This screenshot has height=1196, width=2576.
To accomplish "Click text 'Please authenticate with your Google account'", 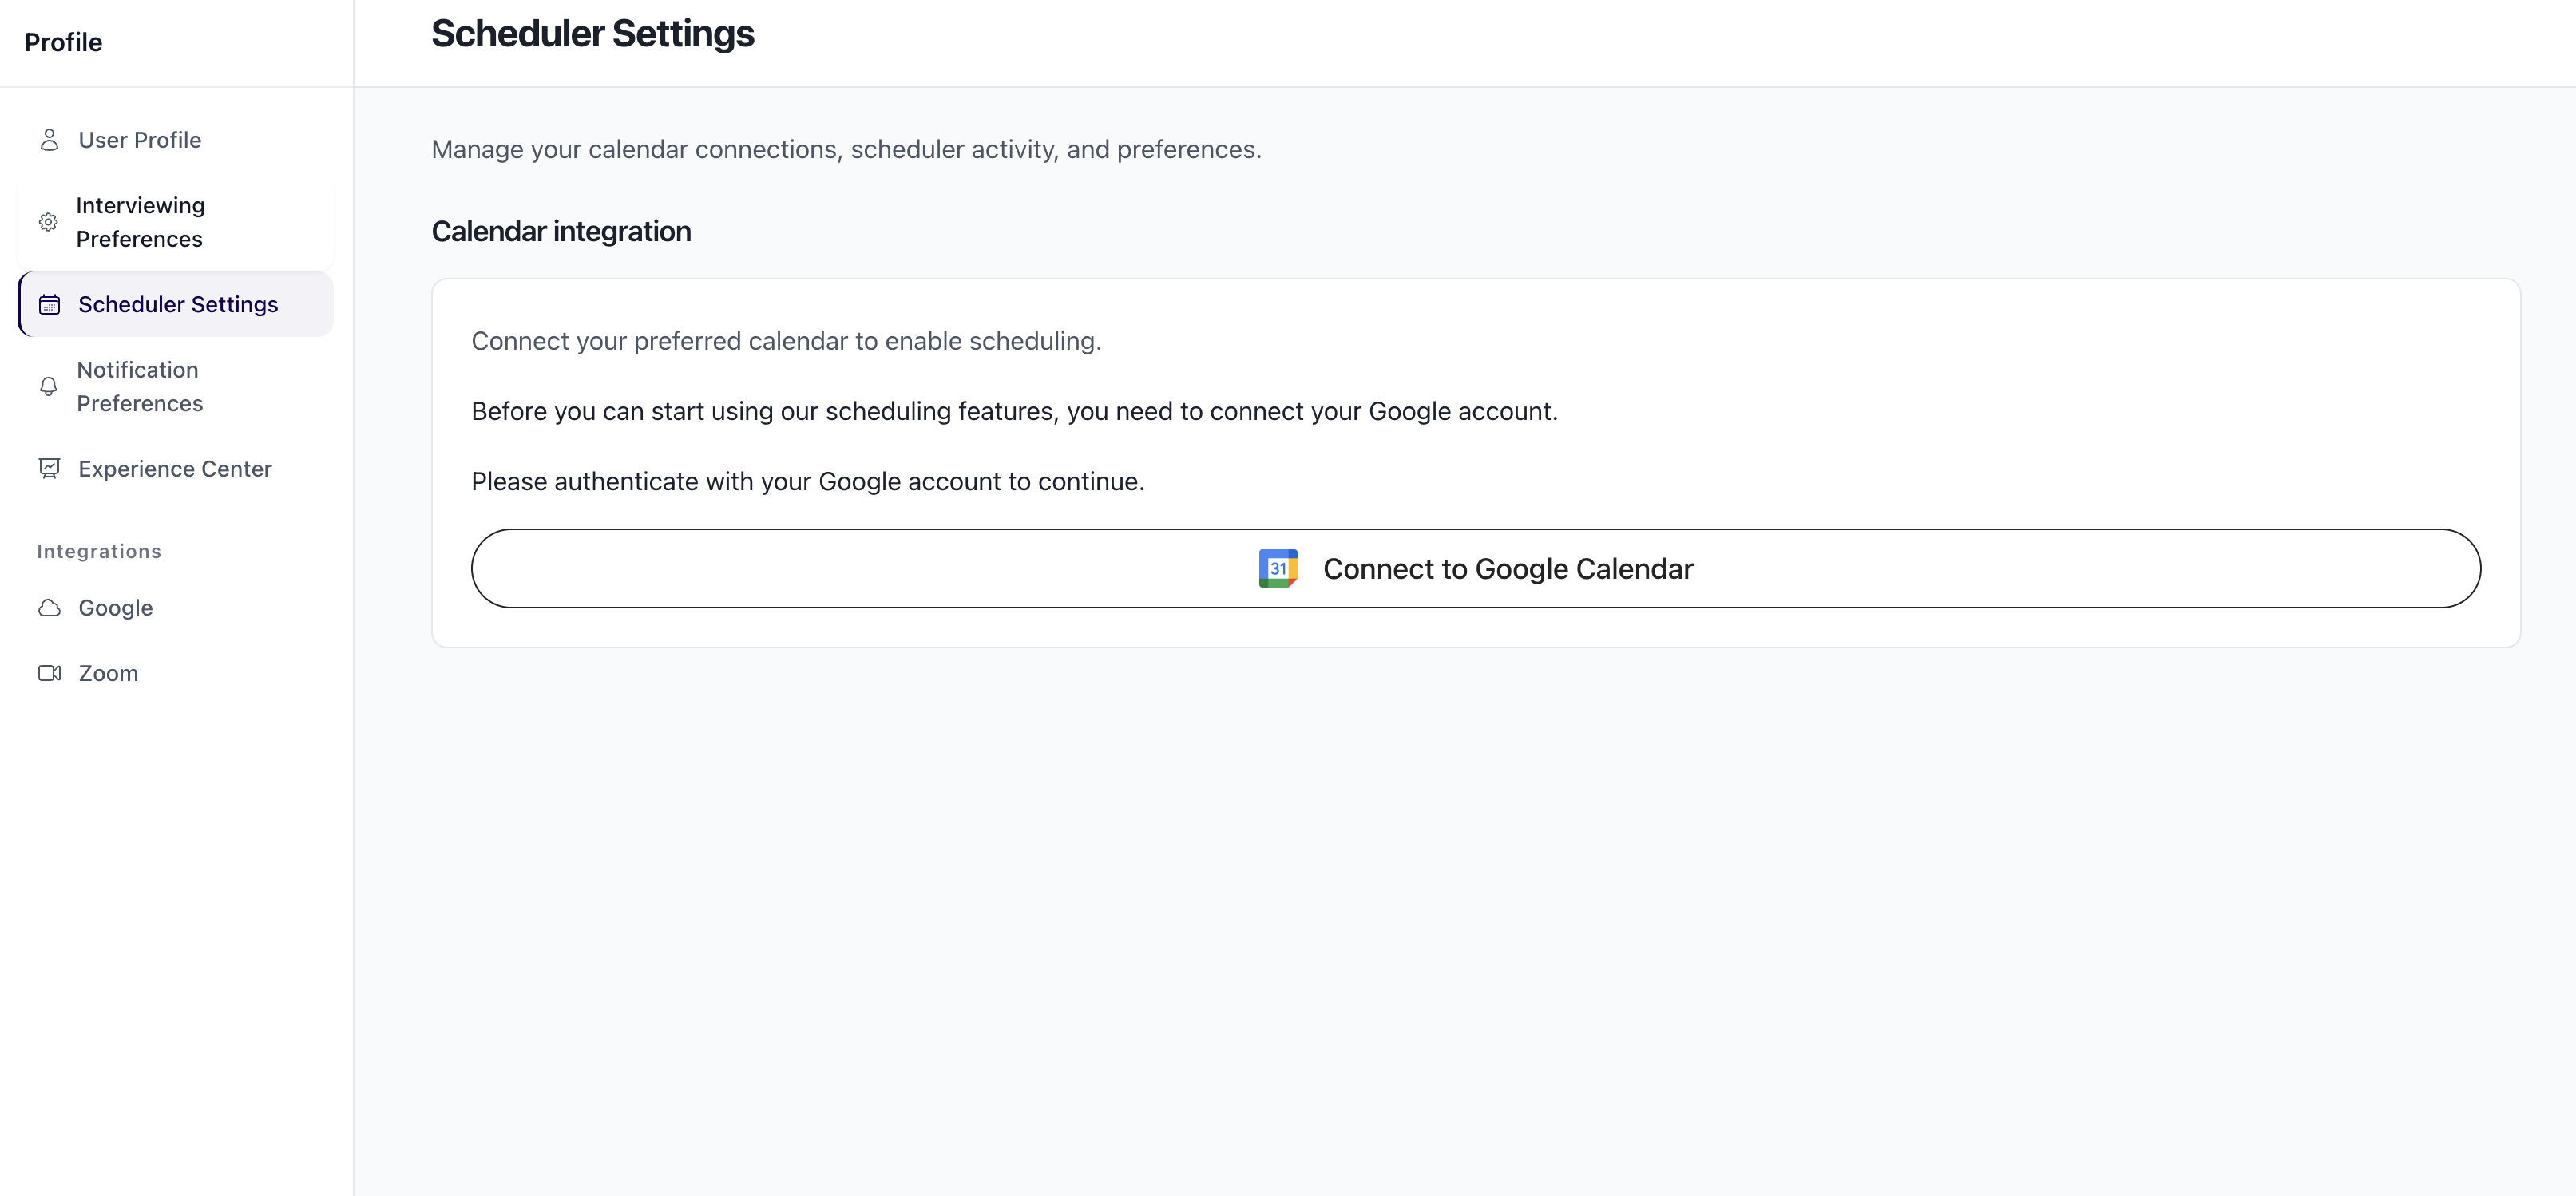I will click(736, 482).
